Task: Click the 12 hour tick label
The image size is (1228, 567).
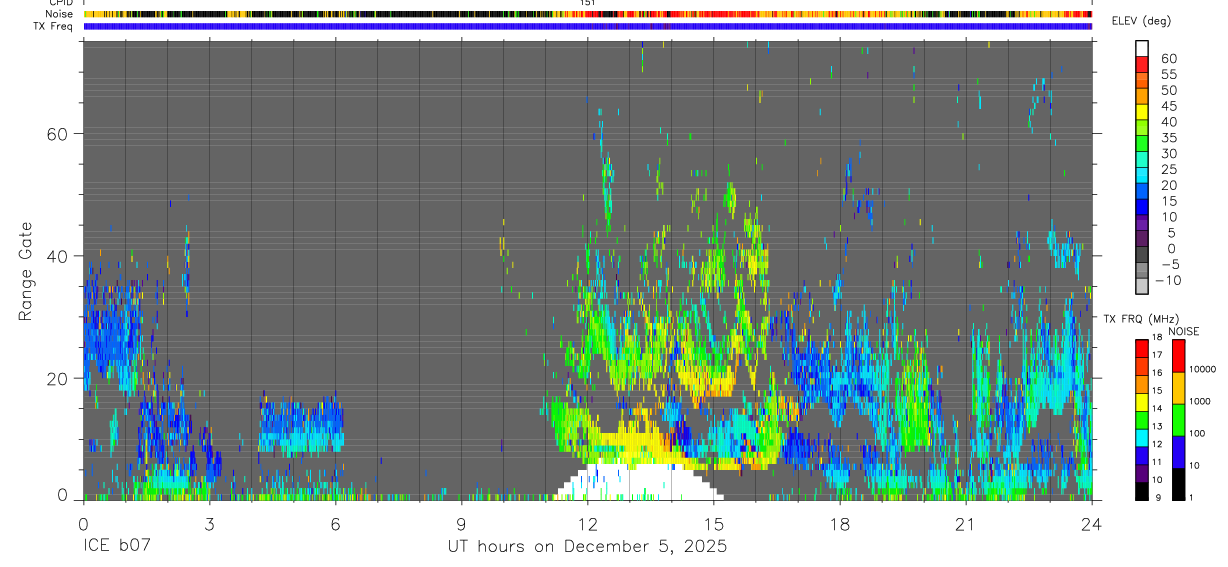Action: [x=587, y=525]
